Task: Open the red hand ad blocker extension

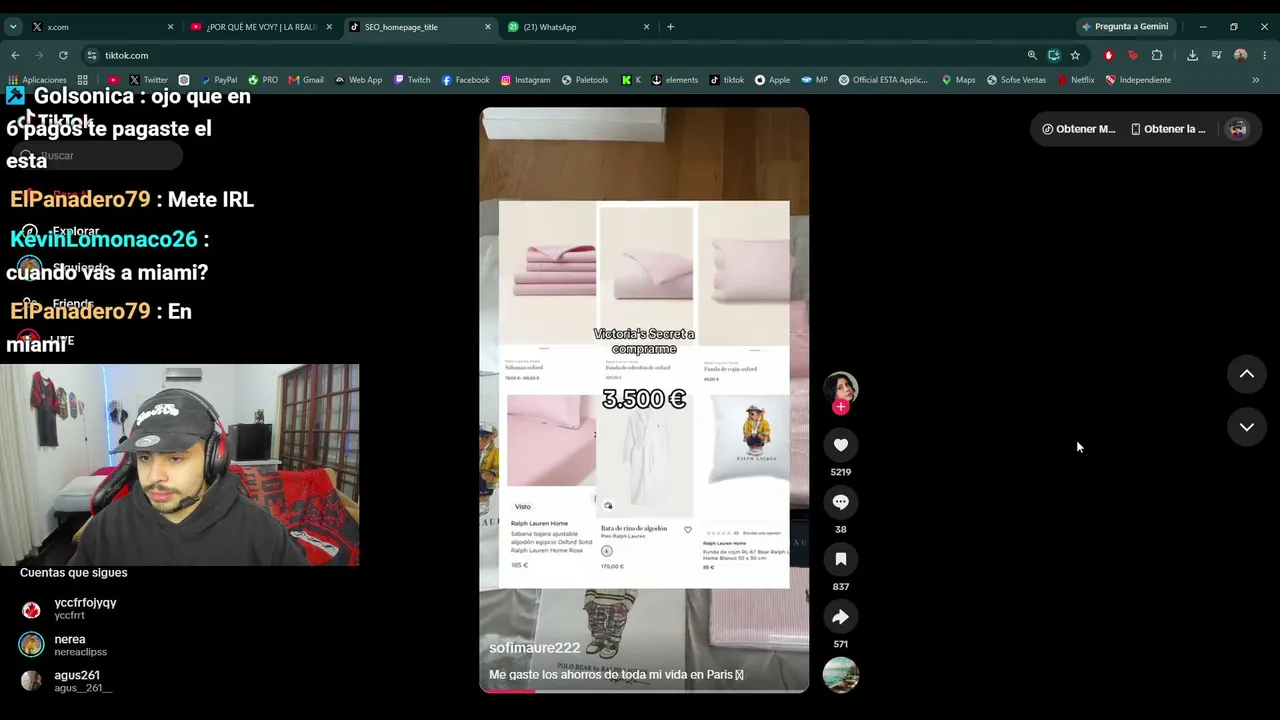Action: [1108, 55]
